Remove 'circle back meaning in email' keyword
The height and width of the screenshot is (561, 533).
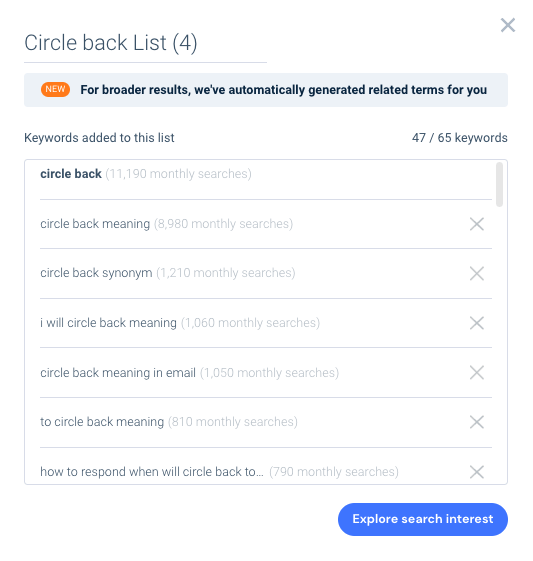point(476,373)
